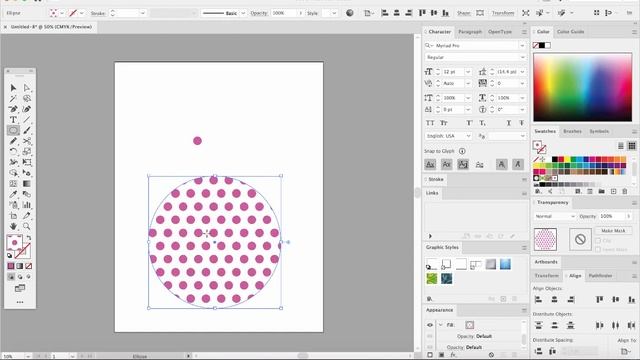Click the Fill color box in toolbox
The width and height of the screenshot is (640, 360).
[x=15, y=242]
